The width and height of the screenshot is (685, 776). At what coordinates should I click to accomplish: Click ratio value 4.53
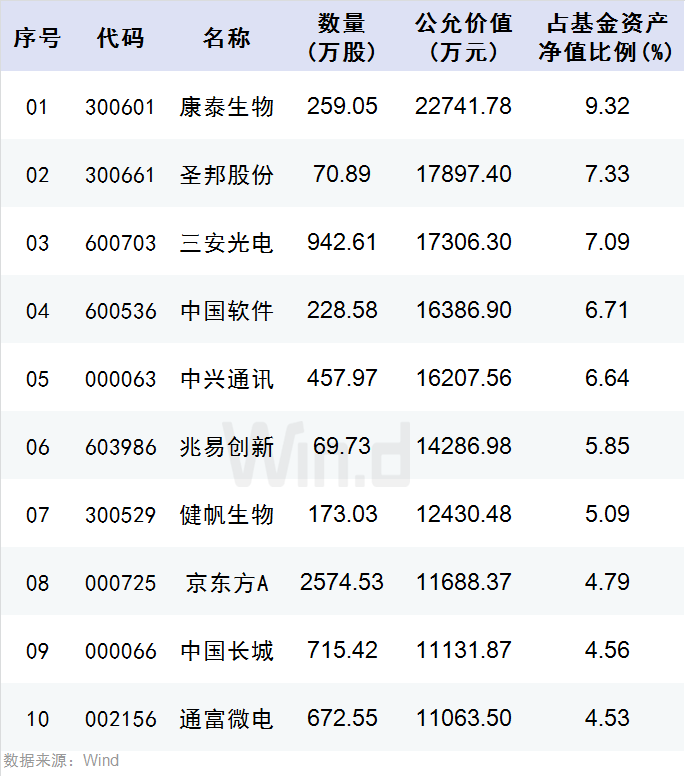pos(607,718)
